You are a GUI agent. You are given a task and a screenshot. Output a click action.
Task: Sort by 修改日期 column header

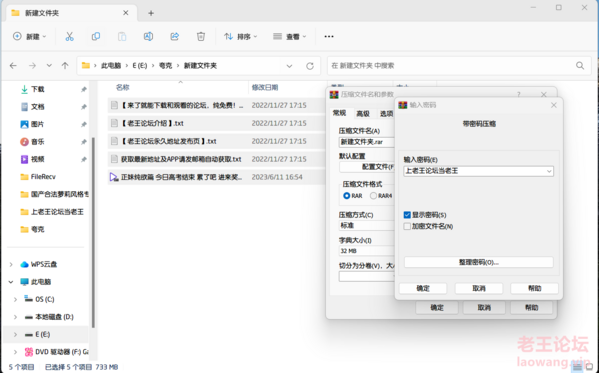265,88
